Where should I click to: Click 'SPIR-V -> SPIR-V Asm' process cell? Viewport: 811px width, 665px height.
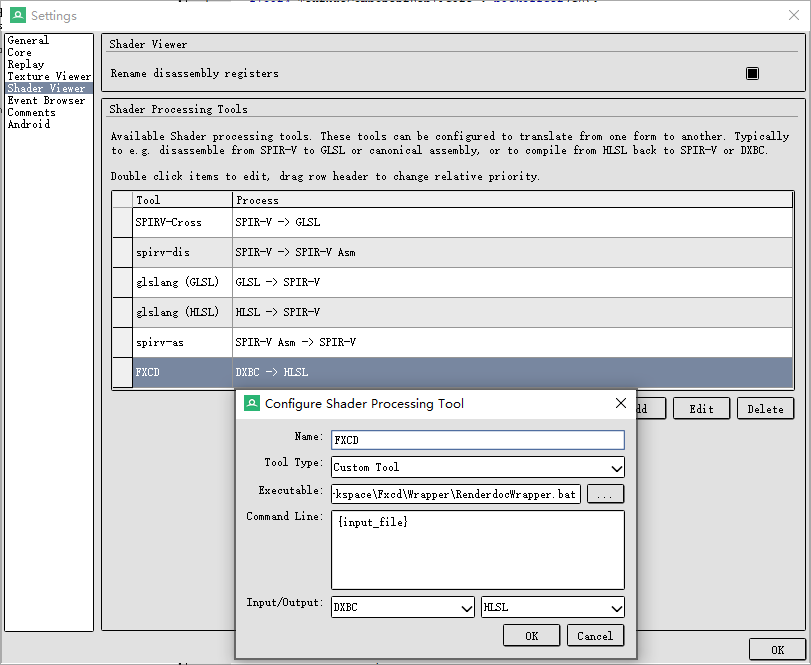click(513, 252)
